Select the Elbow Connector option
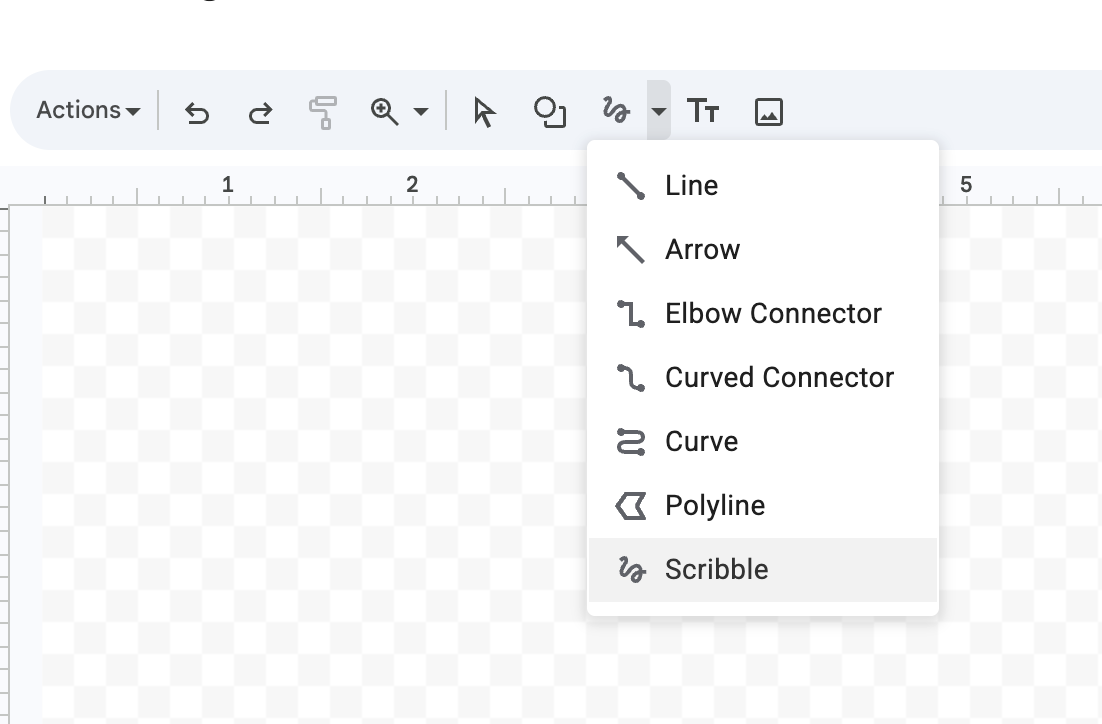The width and height of the screenshot is (1102, 724). point(773,313)
